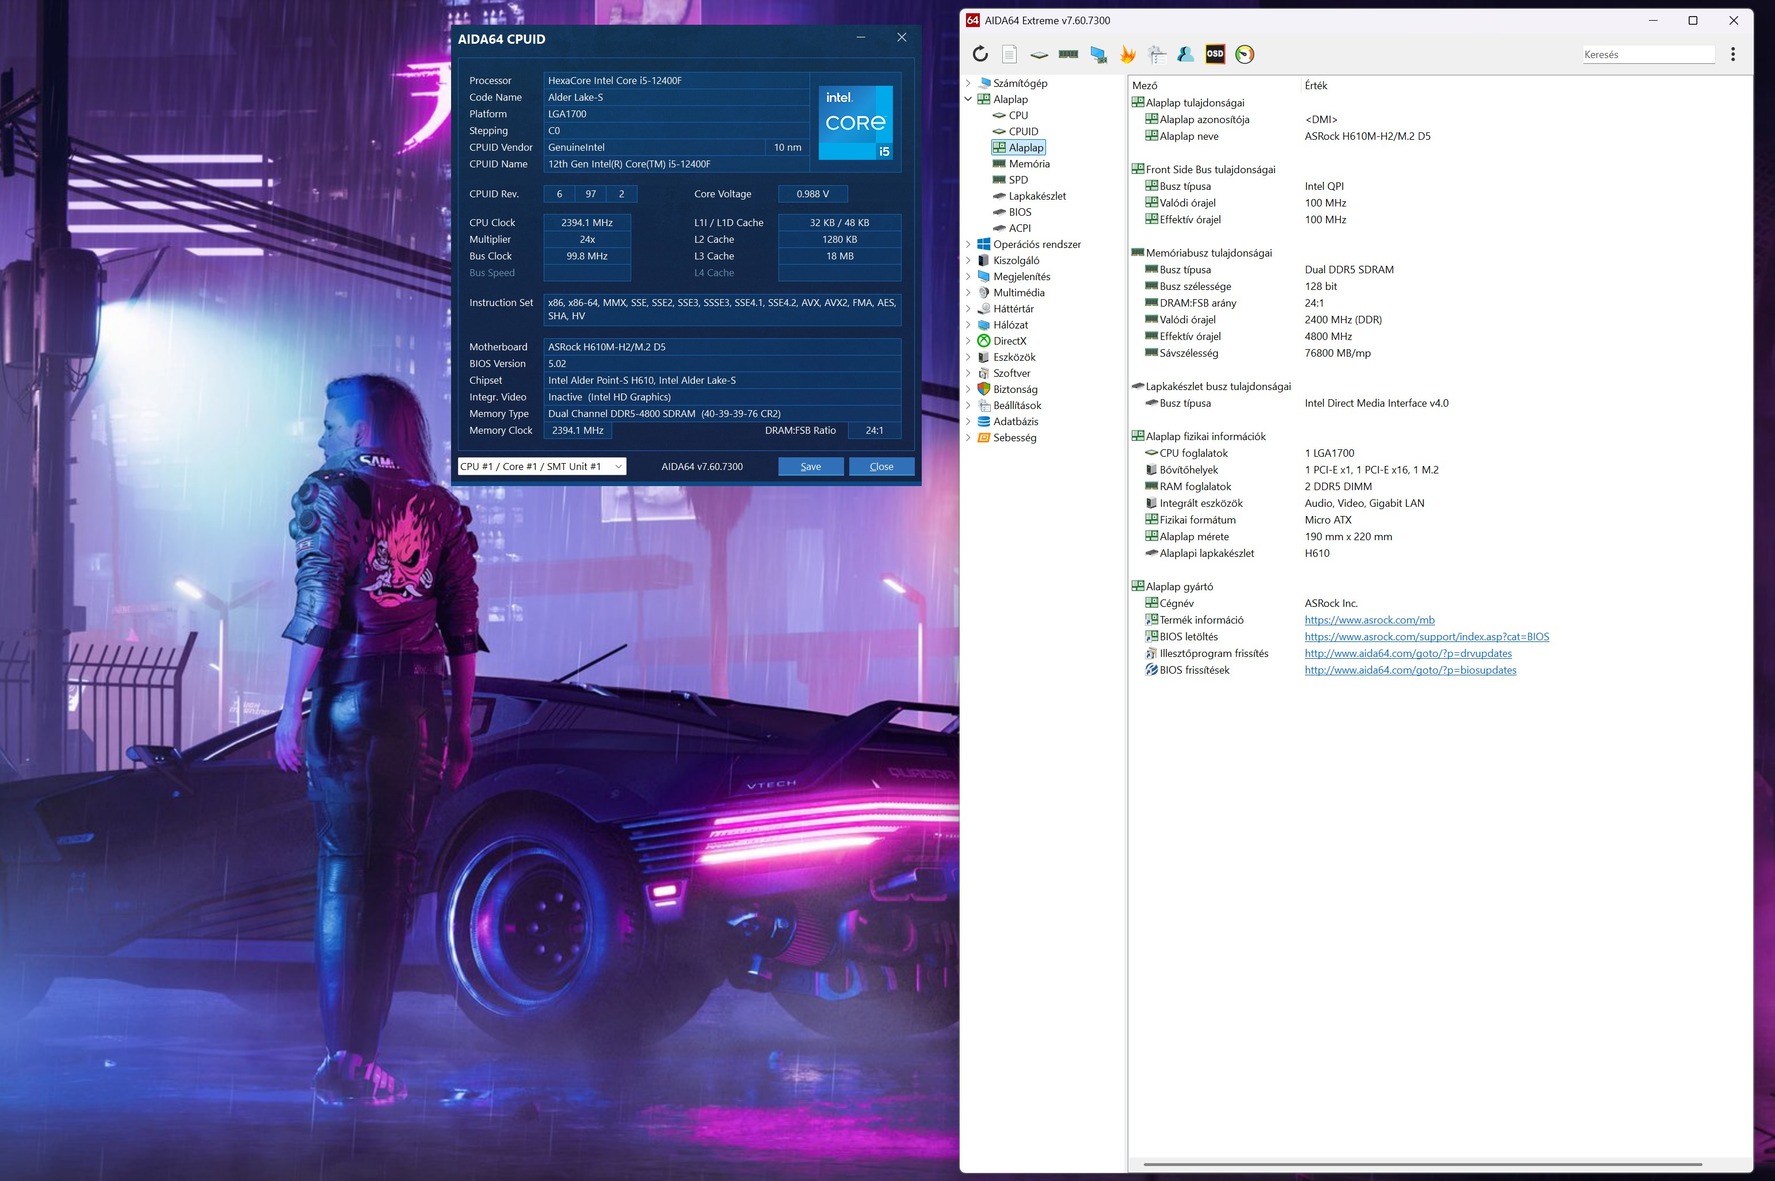Click Save in the AIDA64 CPUID window

tap(811, 466)
